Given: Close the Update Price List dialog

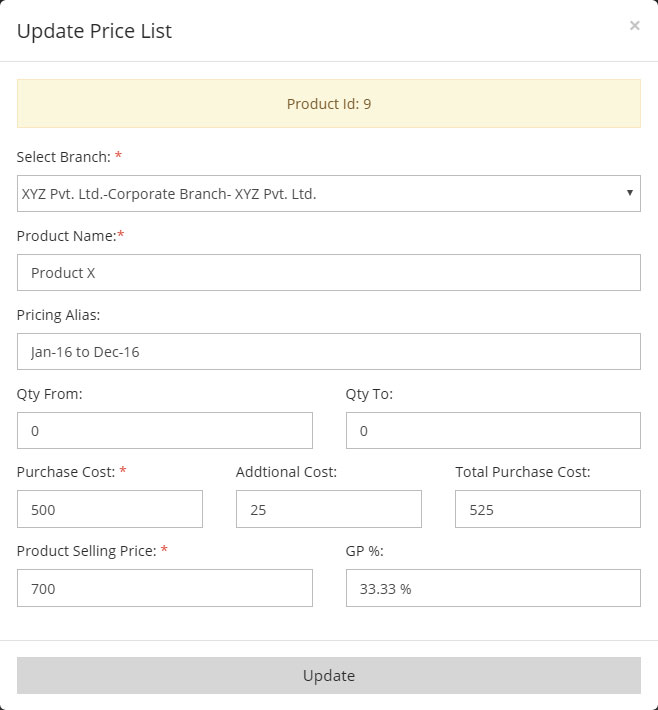Looking at the screenshot, I should (x=634, y=25).
